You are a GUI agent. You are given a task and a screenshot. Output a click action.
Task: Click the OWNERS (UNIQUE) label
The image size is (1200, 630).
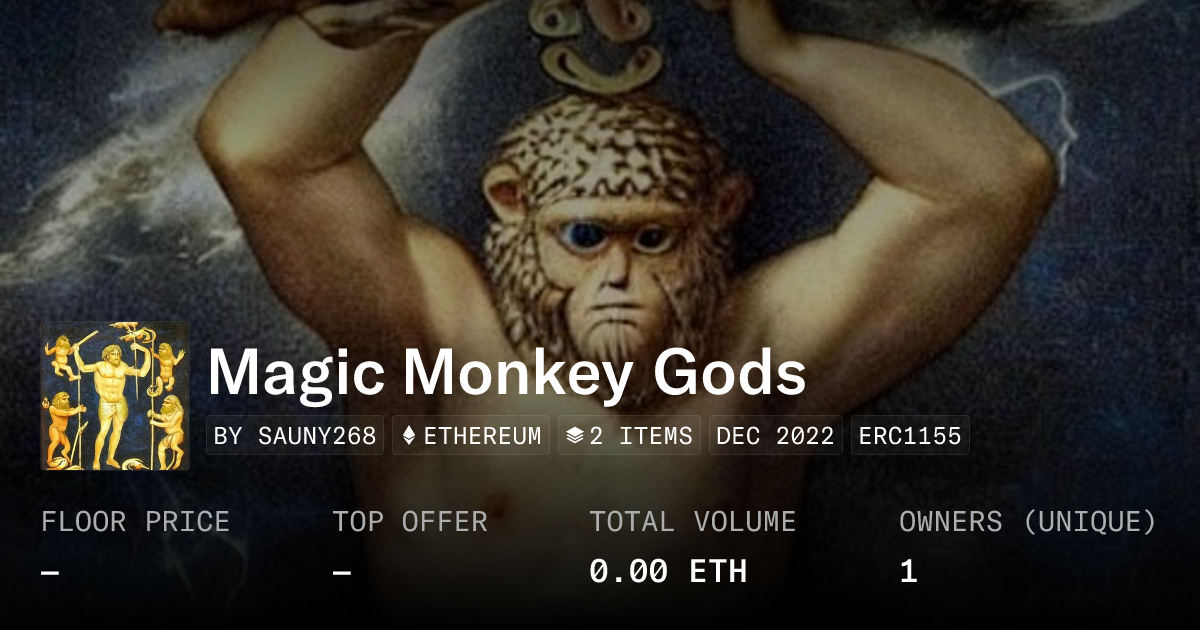pos(1028,522)
